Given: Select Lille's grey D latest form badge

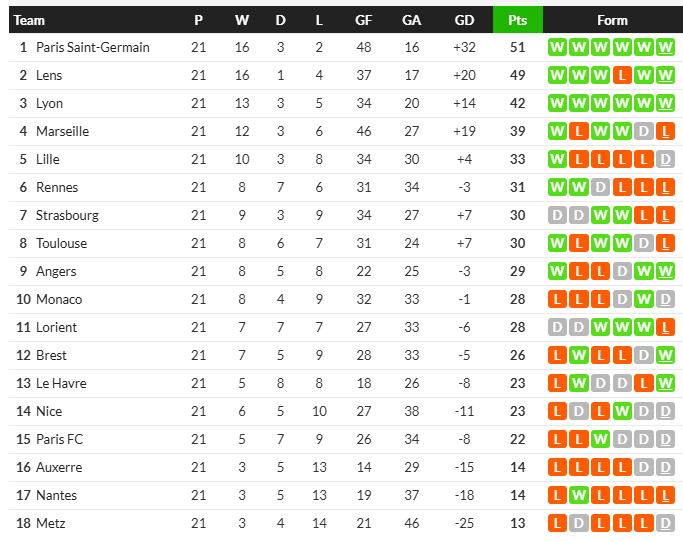Looking at the screenshot, I should click(665, 159).
